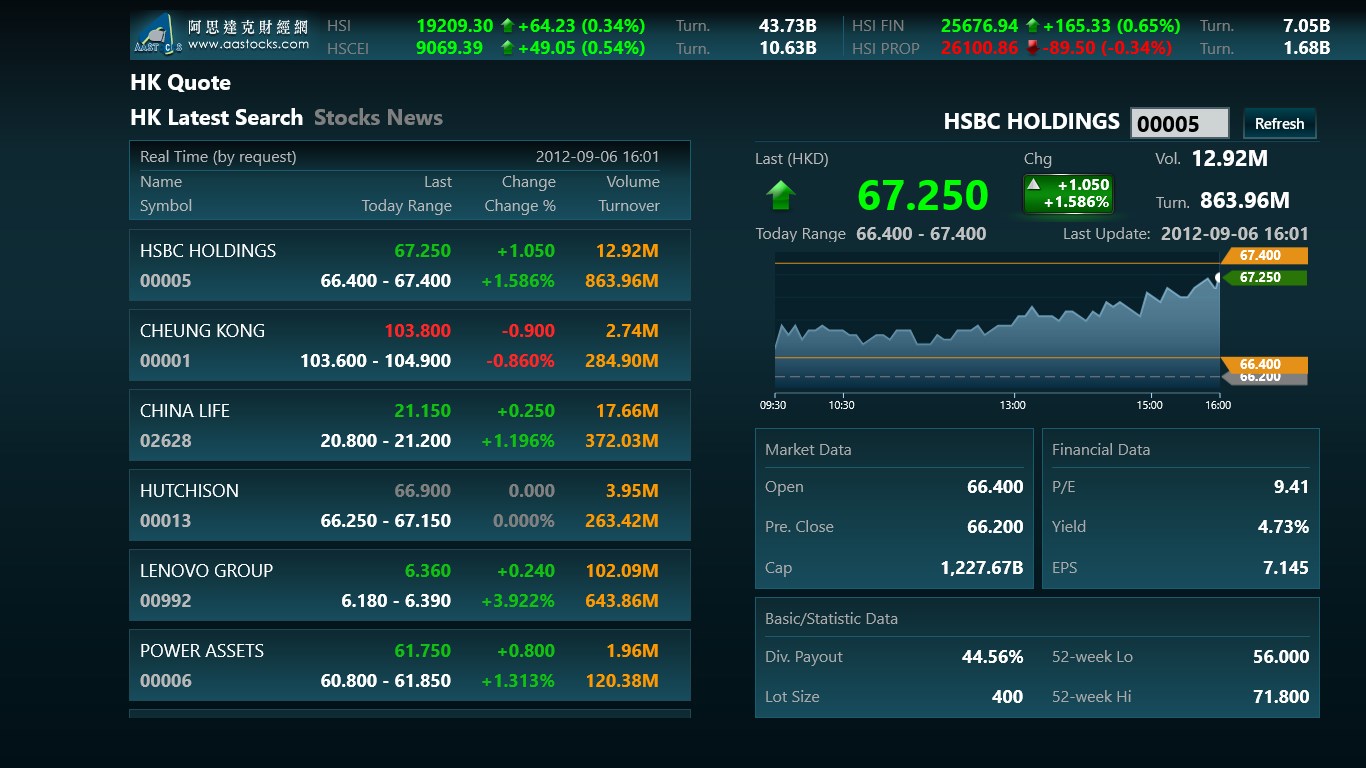Screen dimensions: 1366x768
Task: Select the LENOVO GROUP row
Action: tap(410, 585)
